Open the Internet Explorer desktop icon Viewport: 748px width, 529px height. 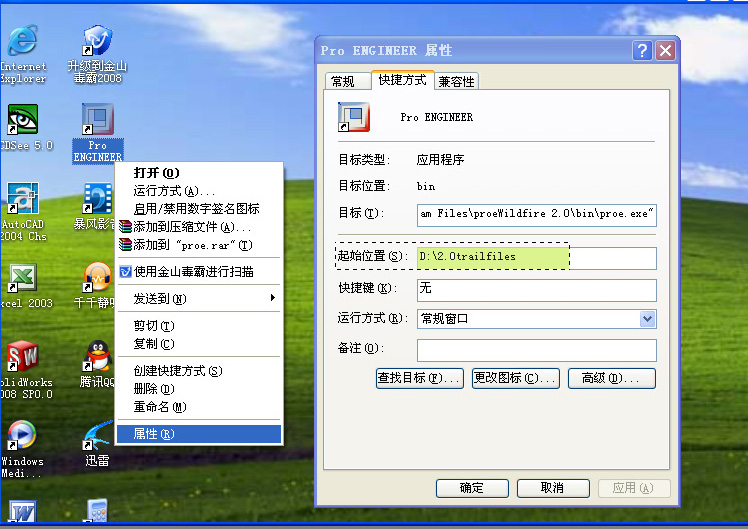click(22, 41)
